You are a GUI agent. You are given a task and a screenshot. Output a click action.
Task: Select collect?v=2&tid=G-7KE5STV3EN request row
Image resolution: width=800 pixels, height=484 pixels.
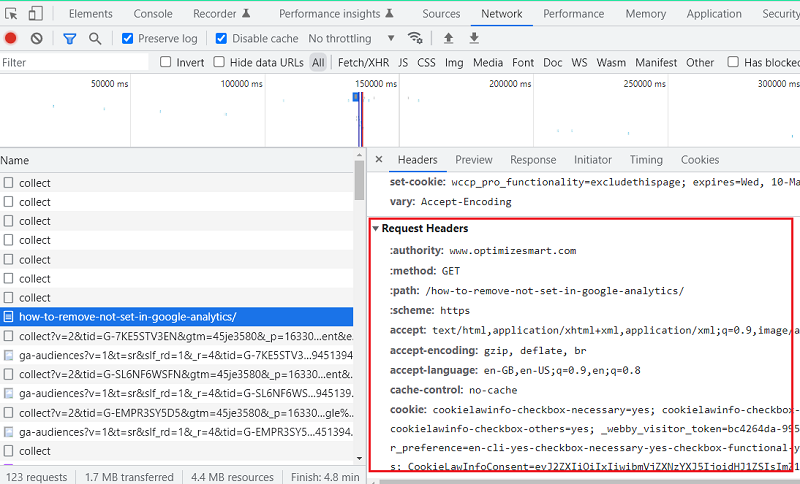[177, 336]
